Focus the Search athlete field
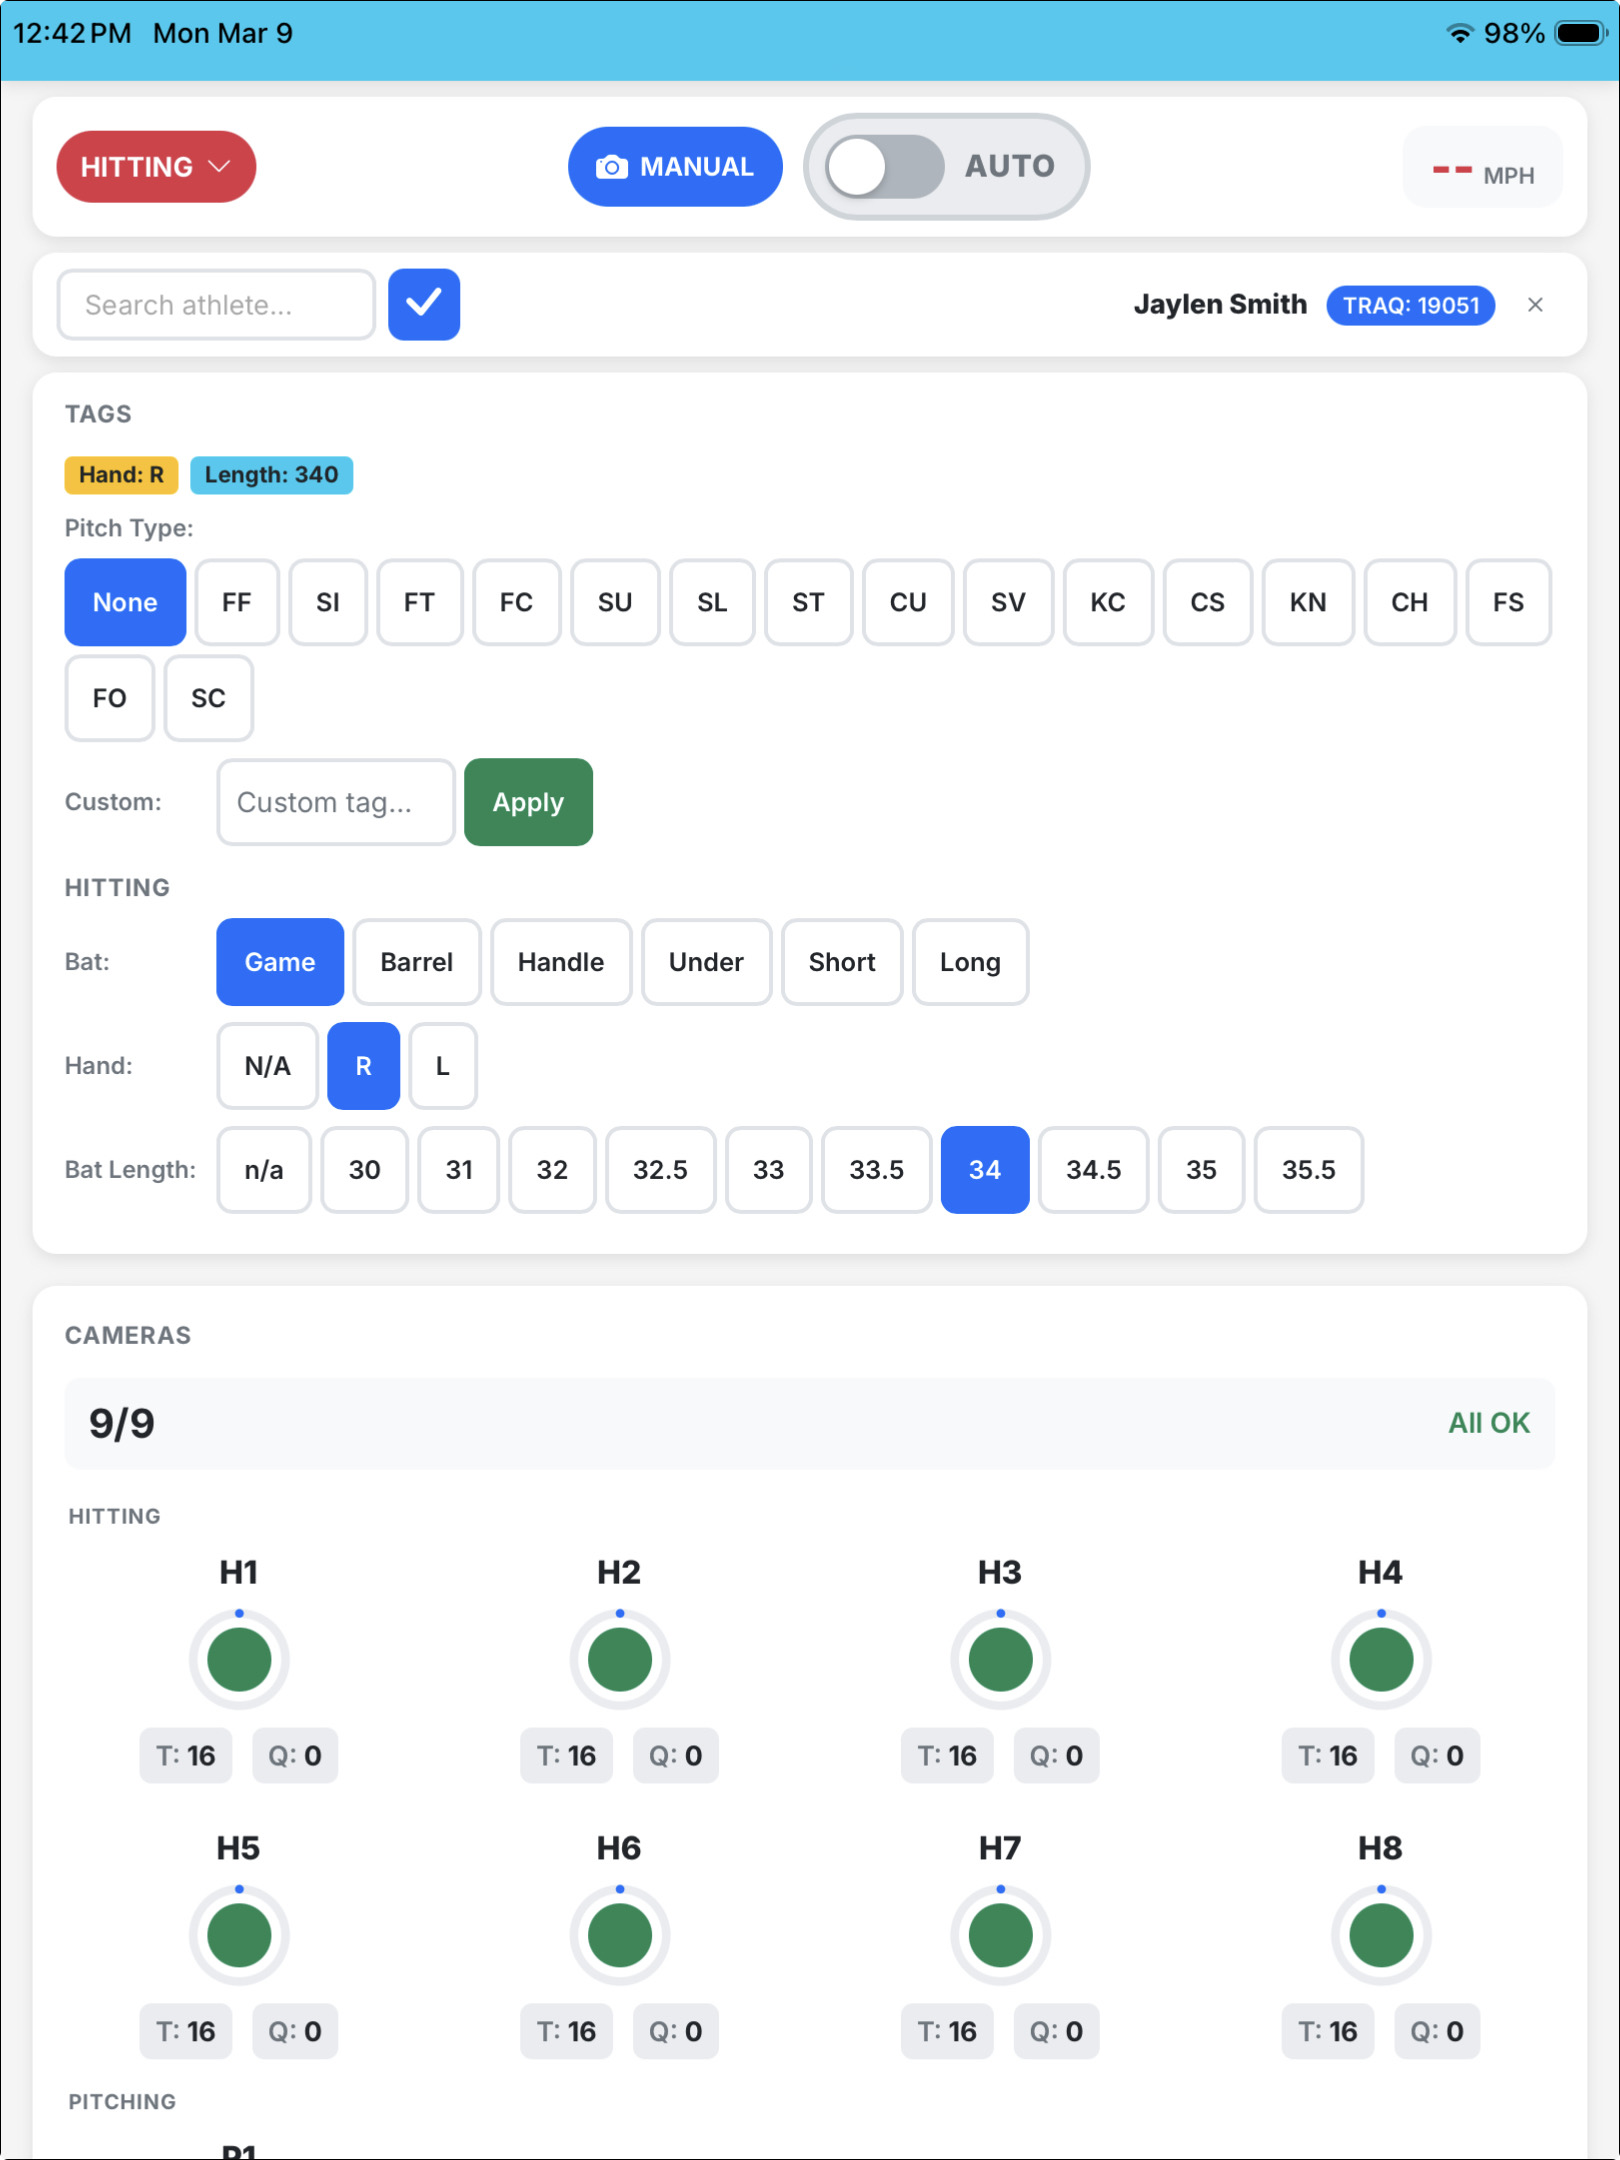The image size is (1620, 2160). click(x=216, y=305)
